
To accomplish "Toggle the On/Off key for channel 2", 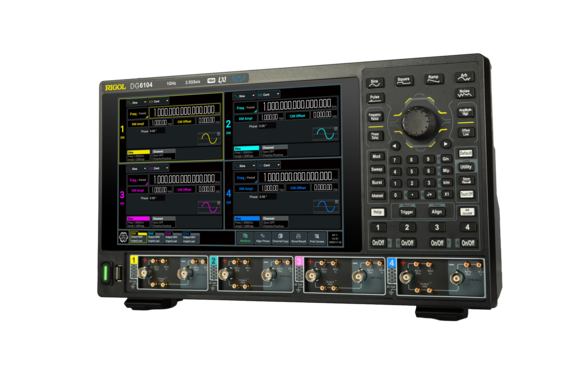I will pyautogui.click(x=407, y=243).
